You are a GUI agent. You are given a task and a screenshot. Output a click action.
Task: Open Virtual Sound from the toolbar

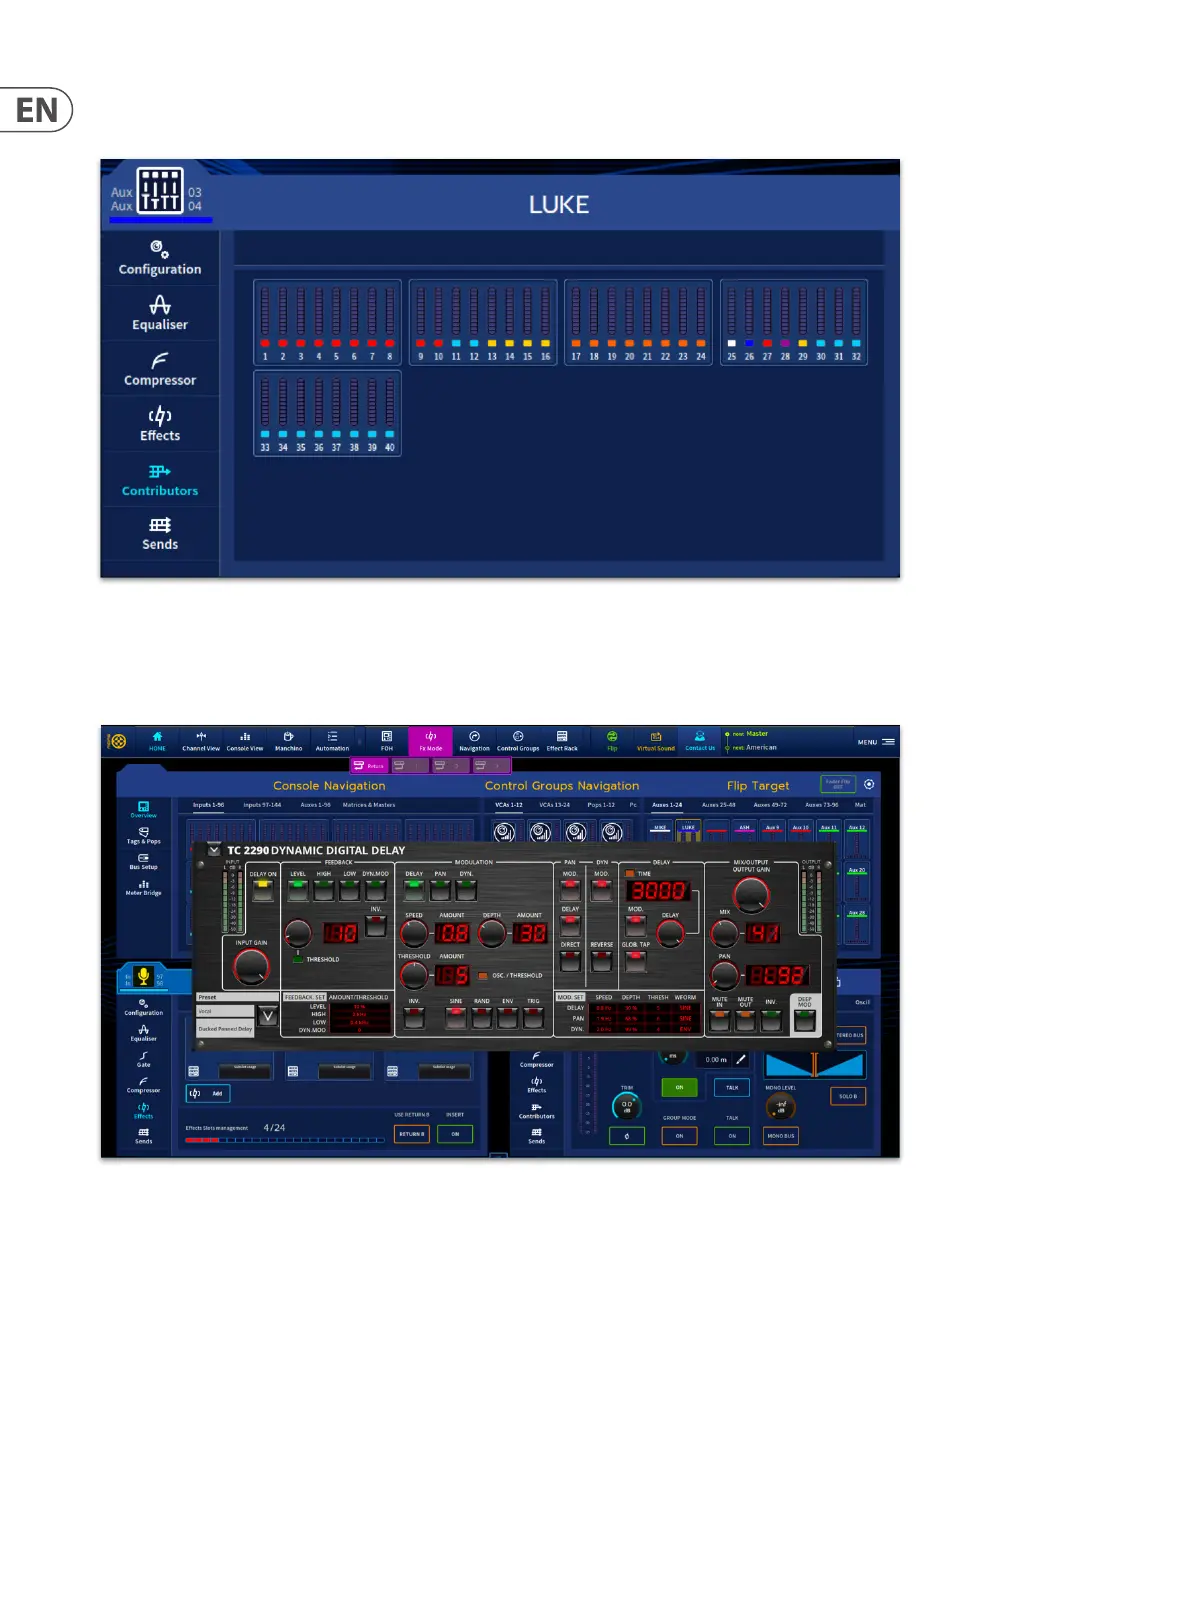(656, 740)
